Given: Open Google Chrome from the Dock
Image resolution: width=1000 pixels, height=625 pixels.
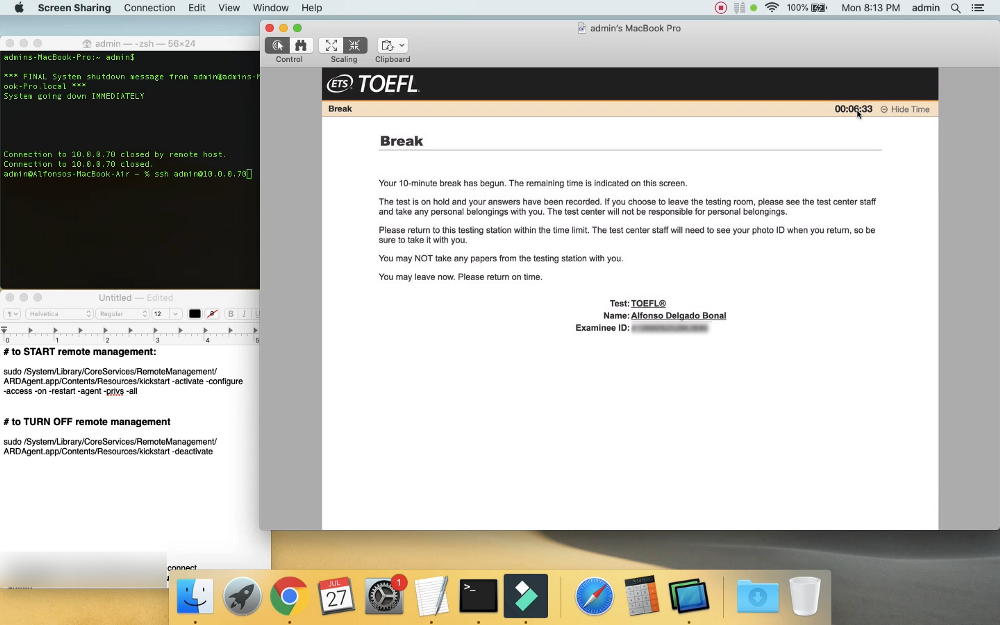Looking at the screenshot, I should point(288,597).
